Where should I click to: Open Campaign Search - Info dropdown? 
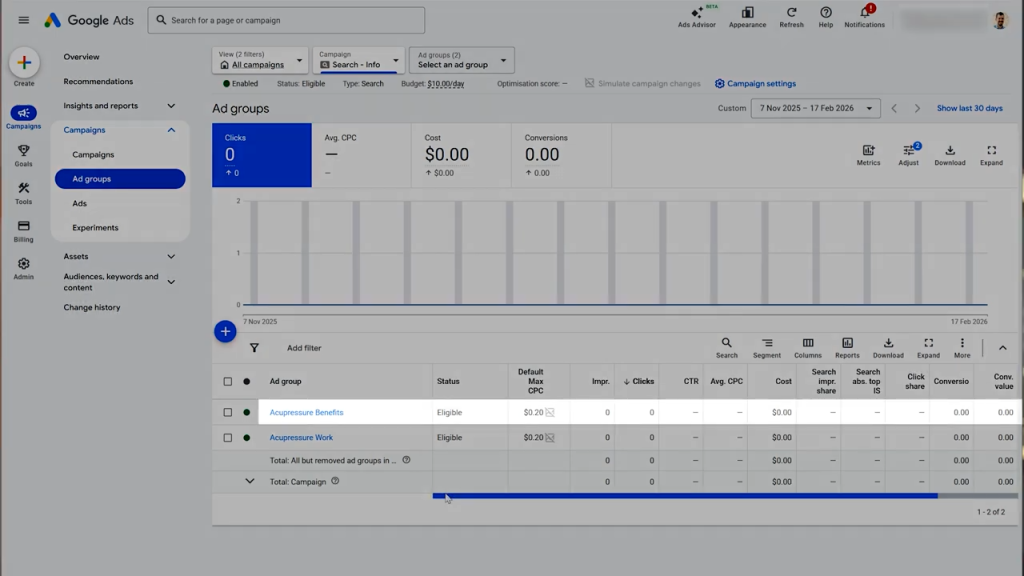pyautogui.click(x=359, y=60)
